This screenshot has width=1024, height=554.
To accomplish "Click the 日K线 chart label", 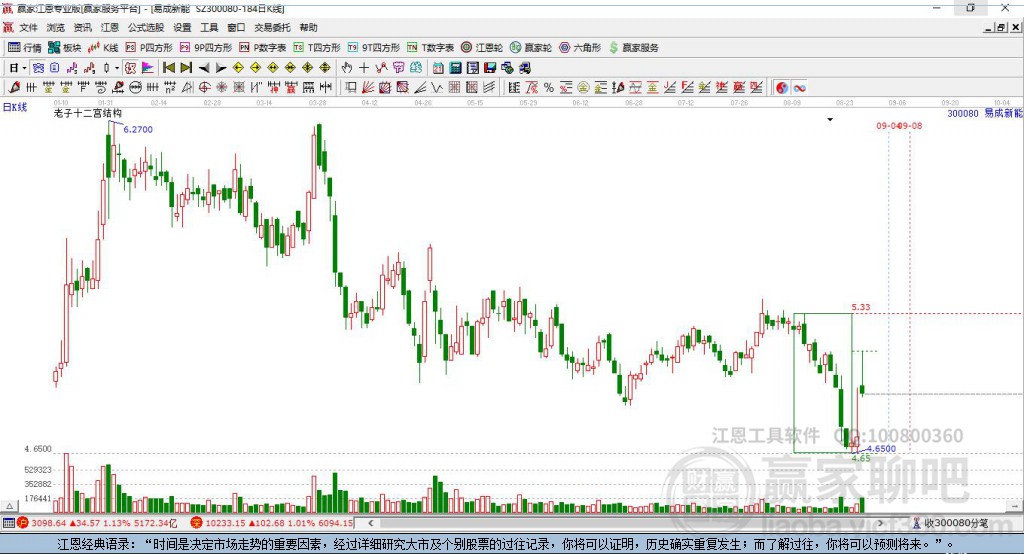I will [15, 107].
